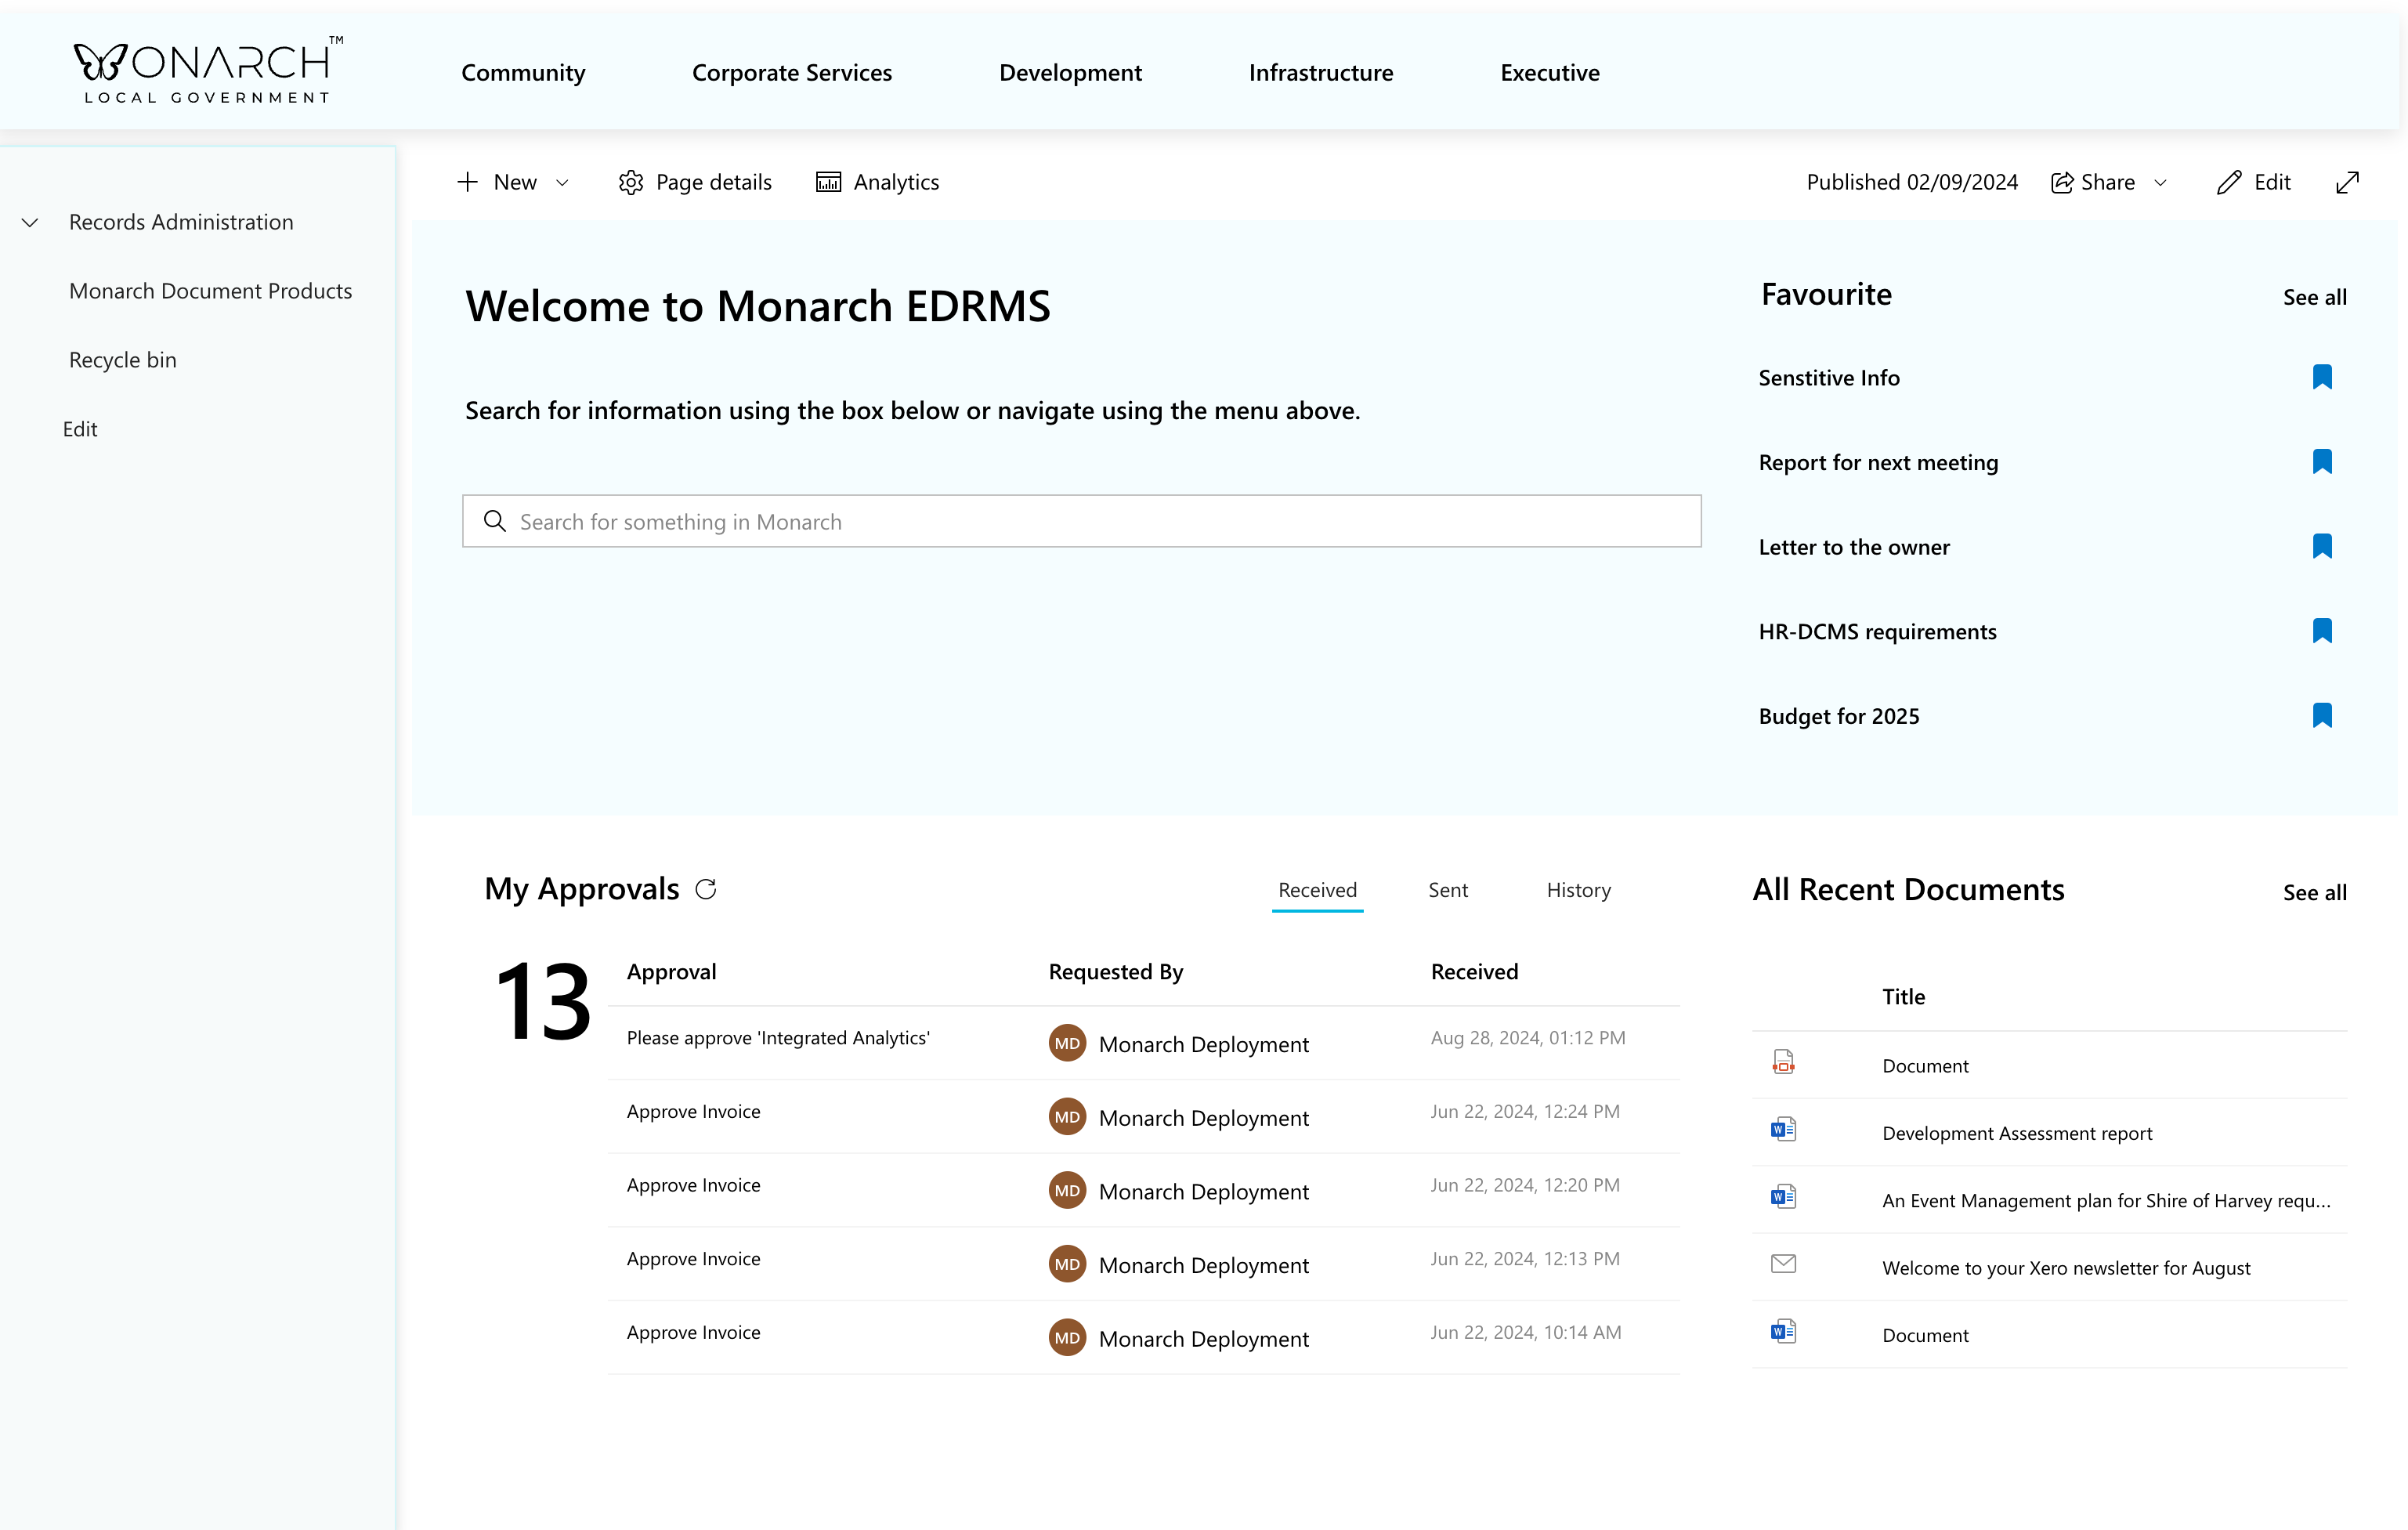Image resolution: width=2408 pixels, height=1530 pixels.
Task: Click the Search for something in Monarch box
Action: click(x=1080, y=521)
